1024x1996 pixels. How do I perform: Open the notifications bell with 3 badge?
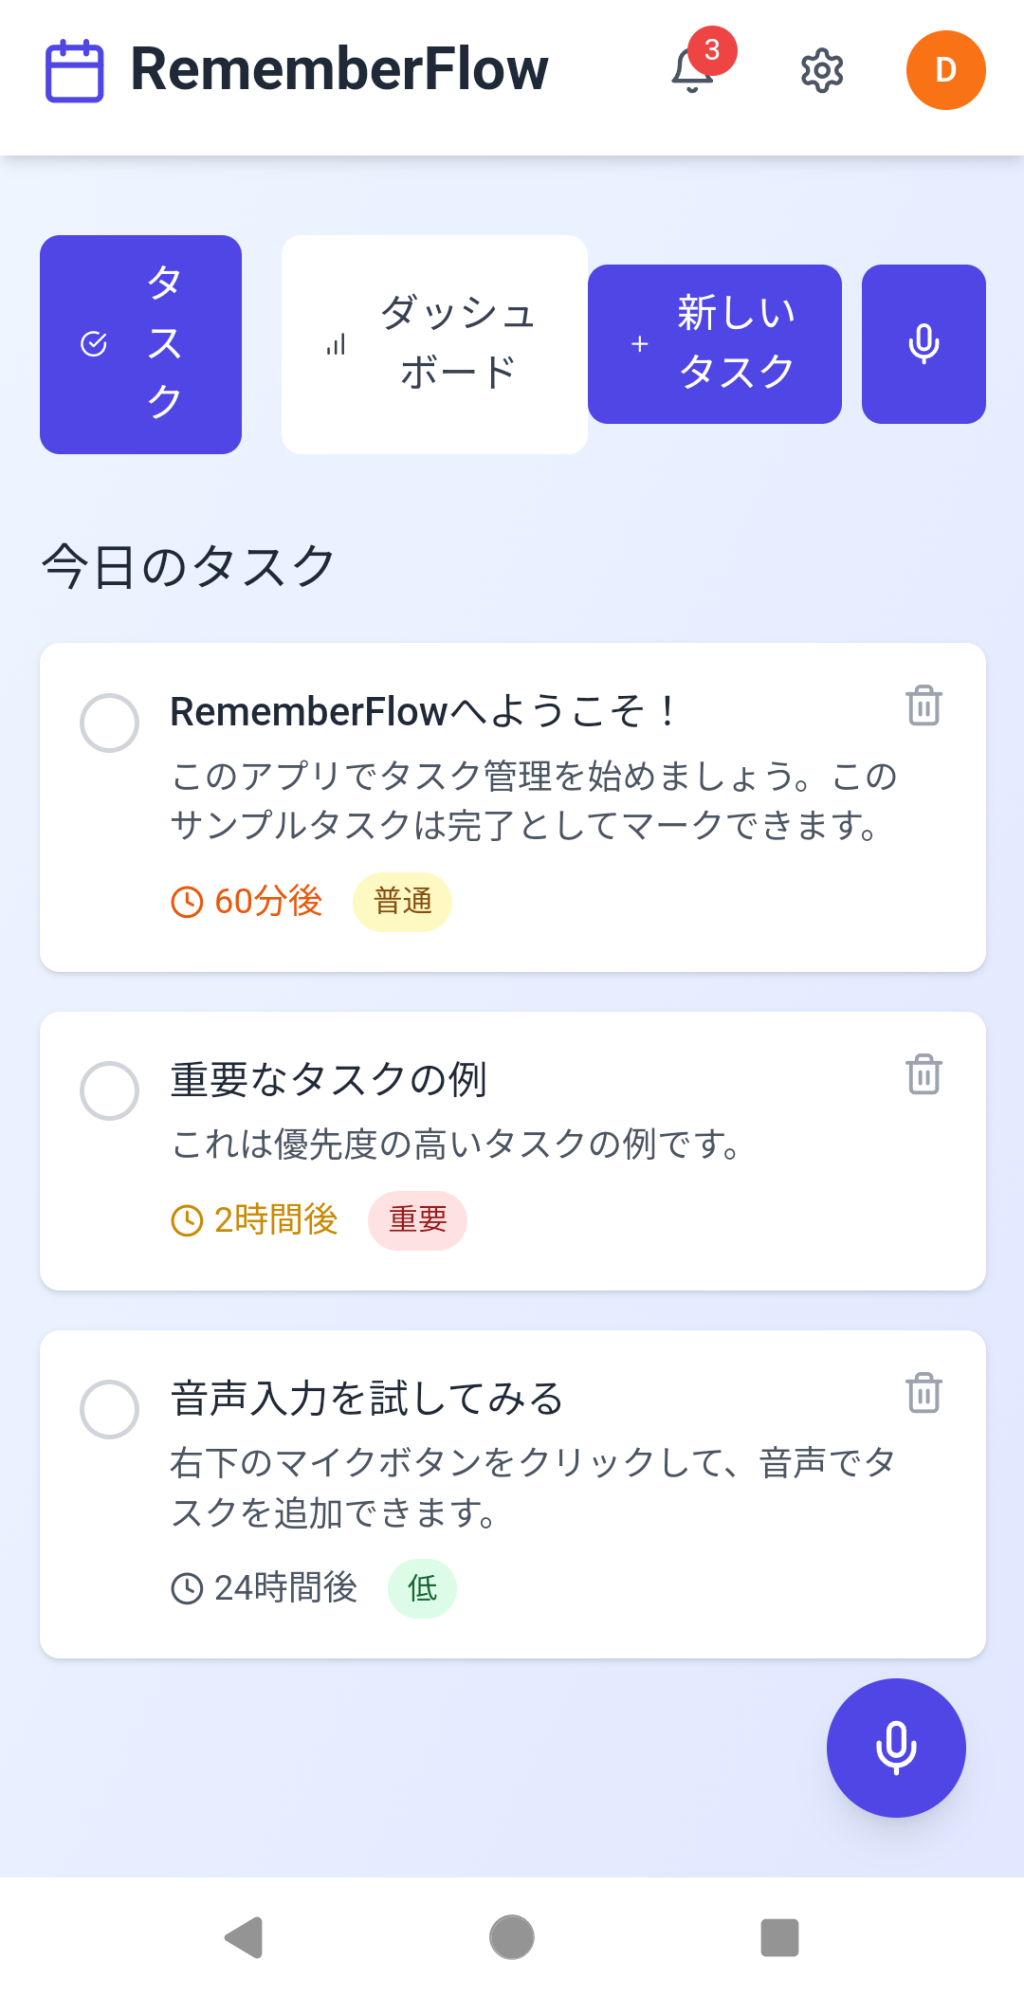693,70
